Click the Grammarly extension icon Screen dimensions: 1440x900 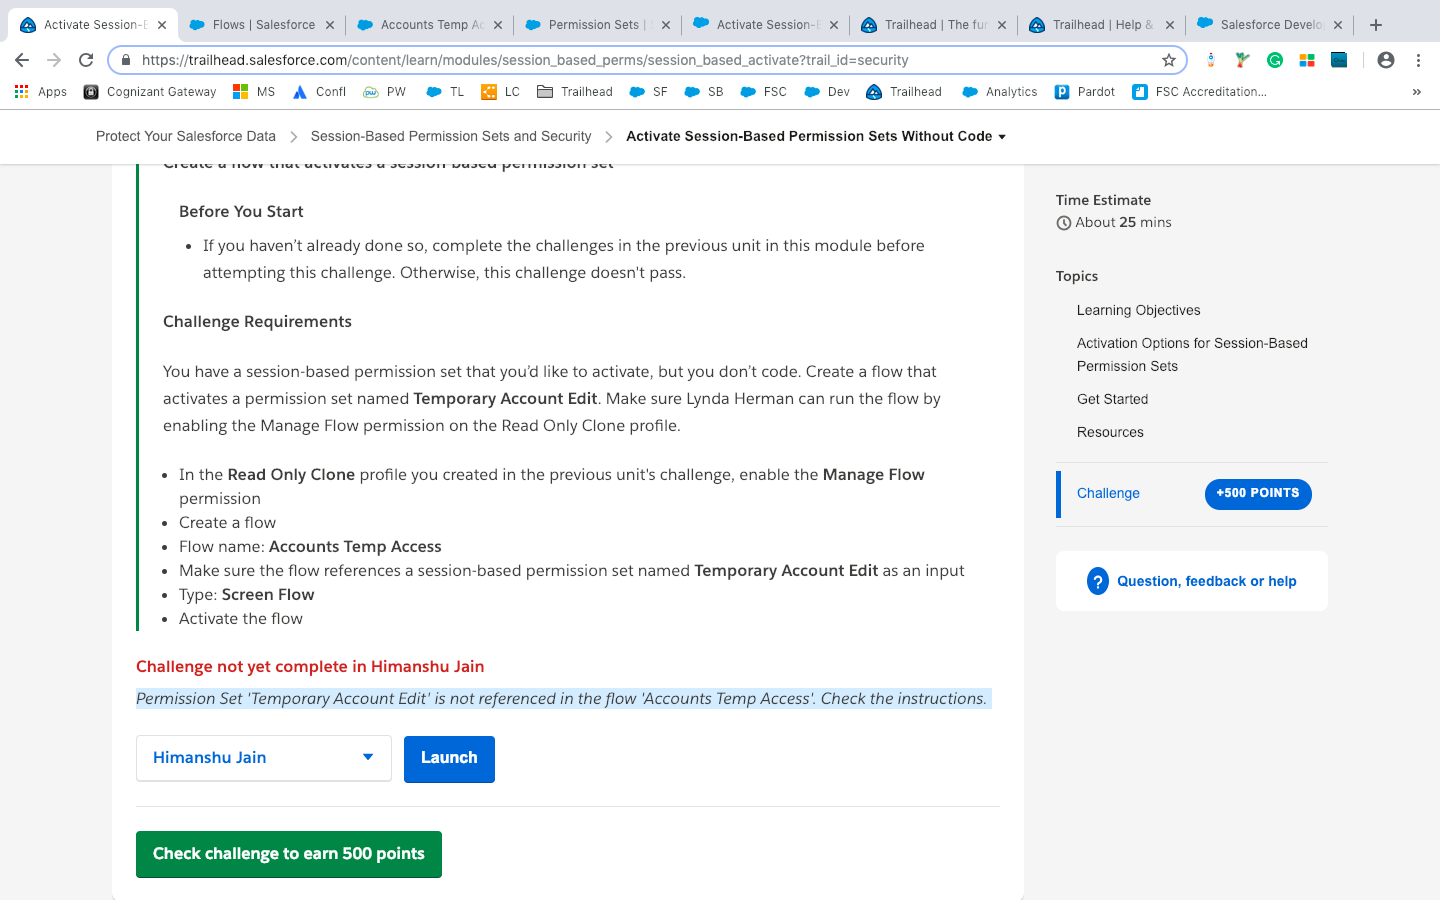point(1274,60)
